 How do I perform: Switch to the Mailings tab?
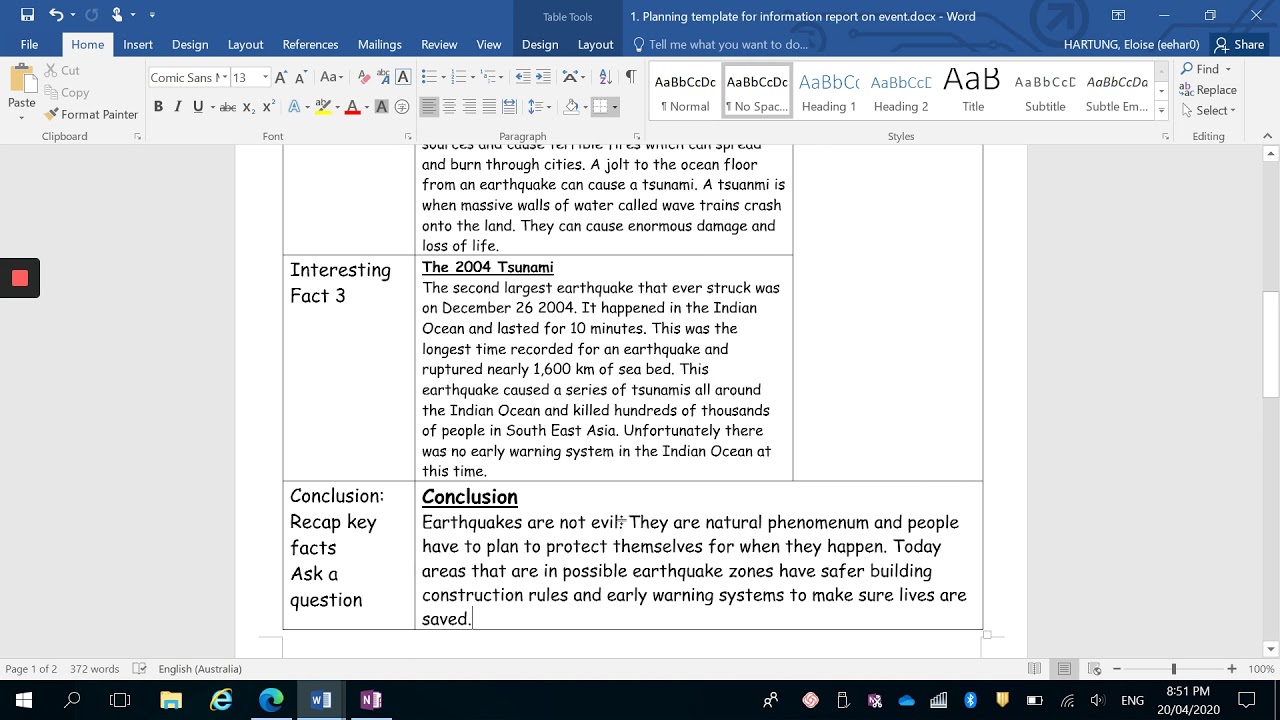click(x=379, y=44)
